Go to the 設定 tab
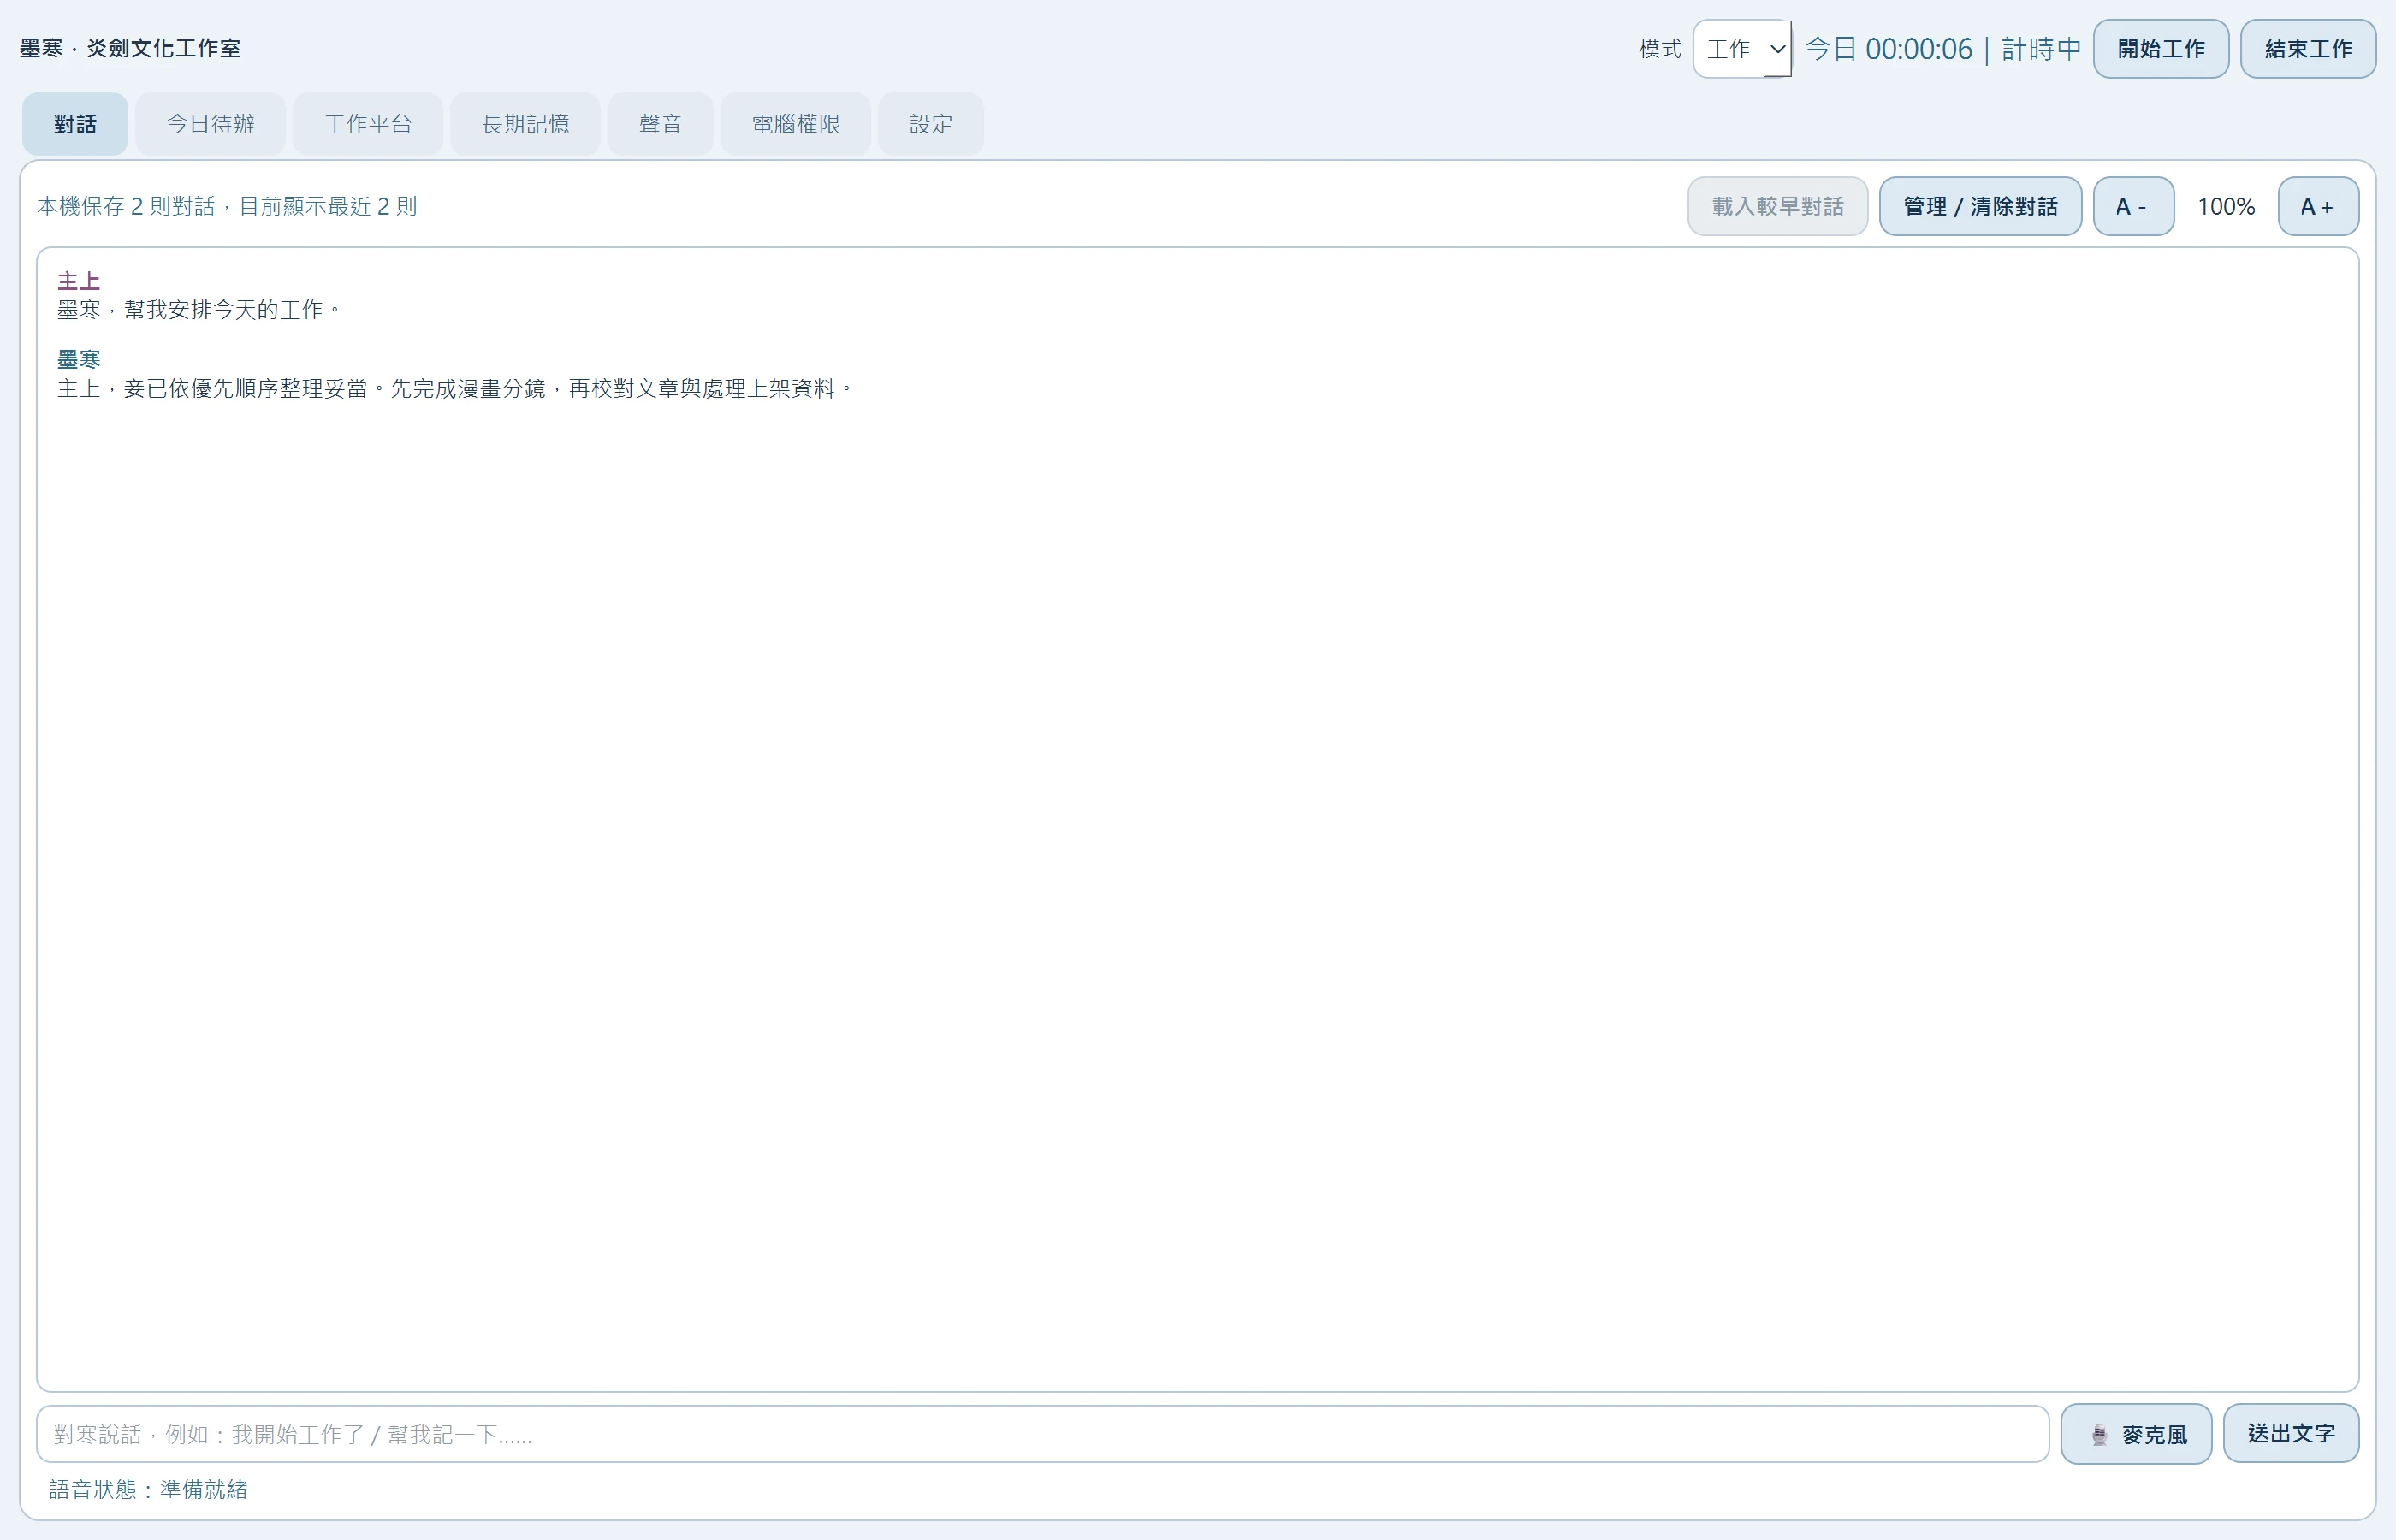Image resolution: width=2396 pixels, height=1540 pixels. click(931, 124)
